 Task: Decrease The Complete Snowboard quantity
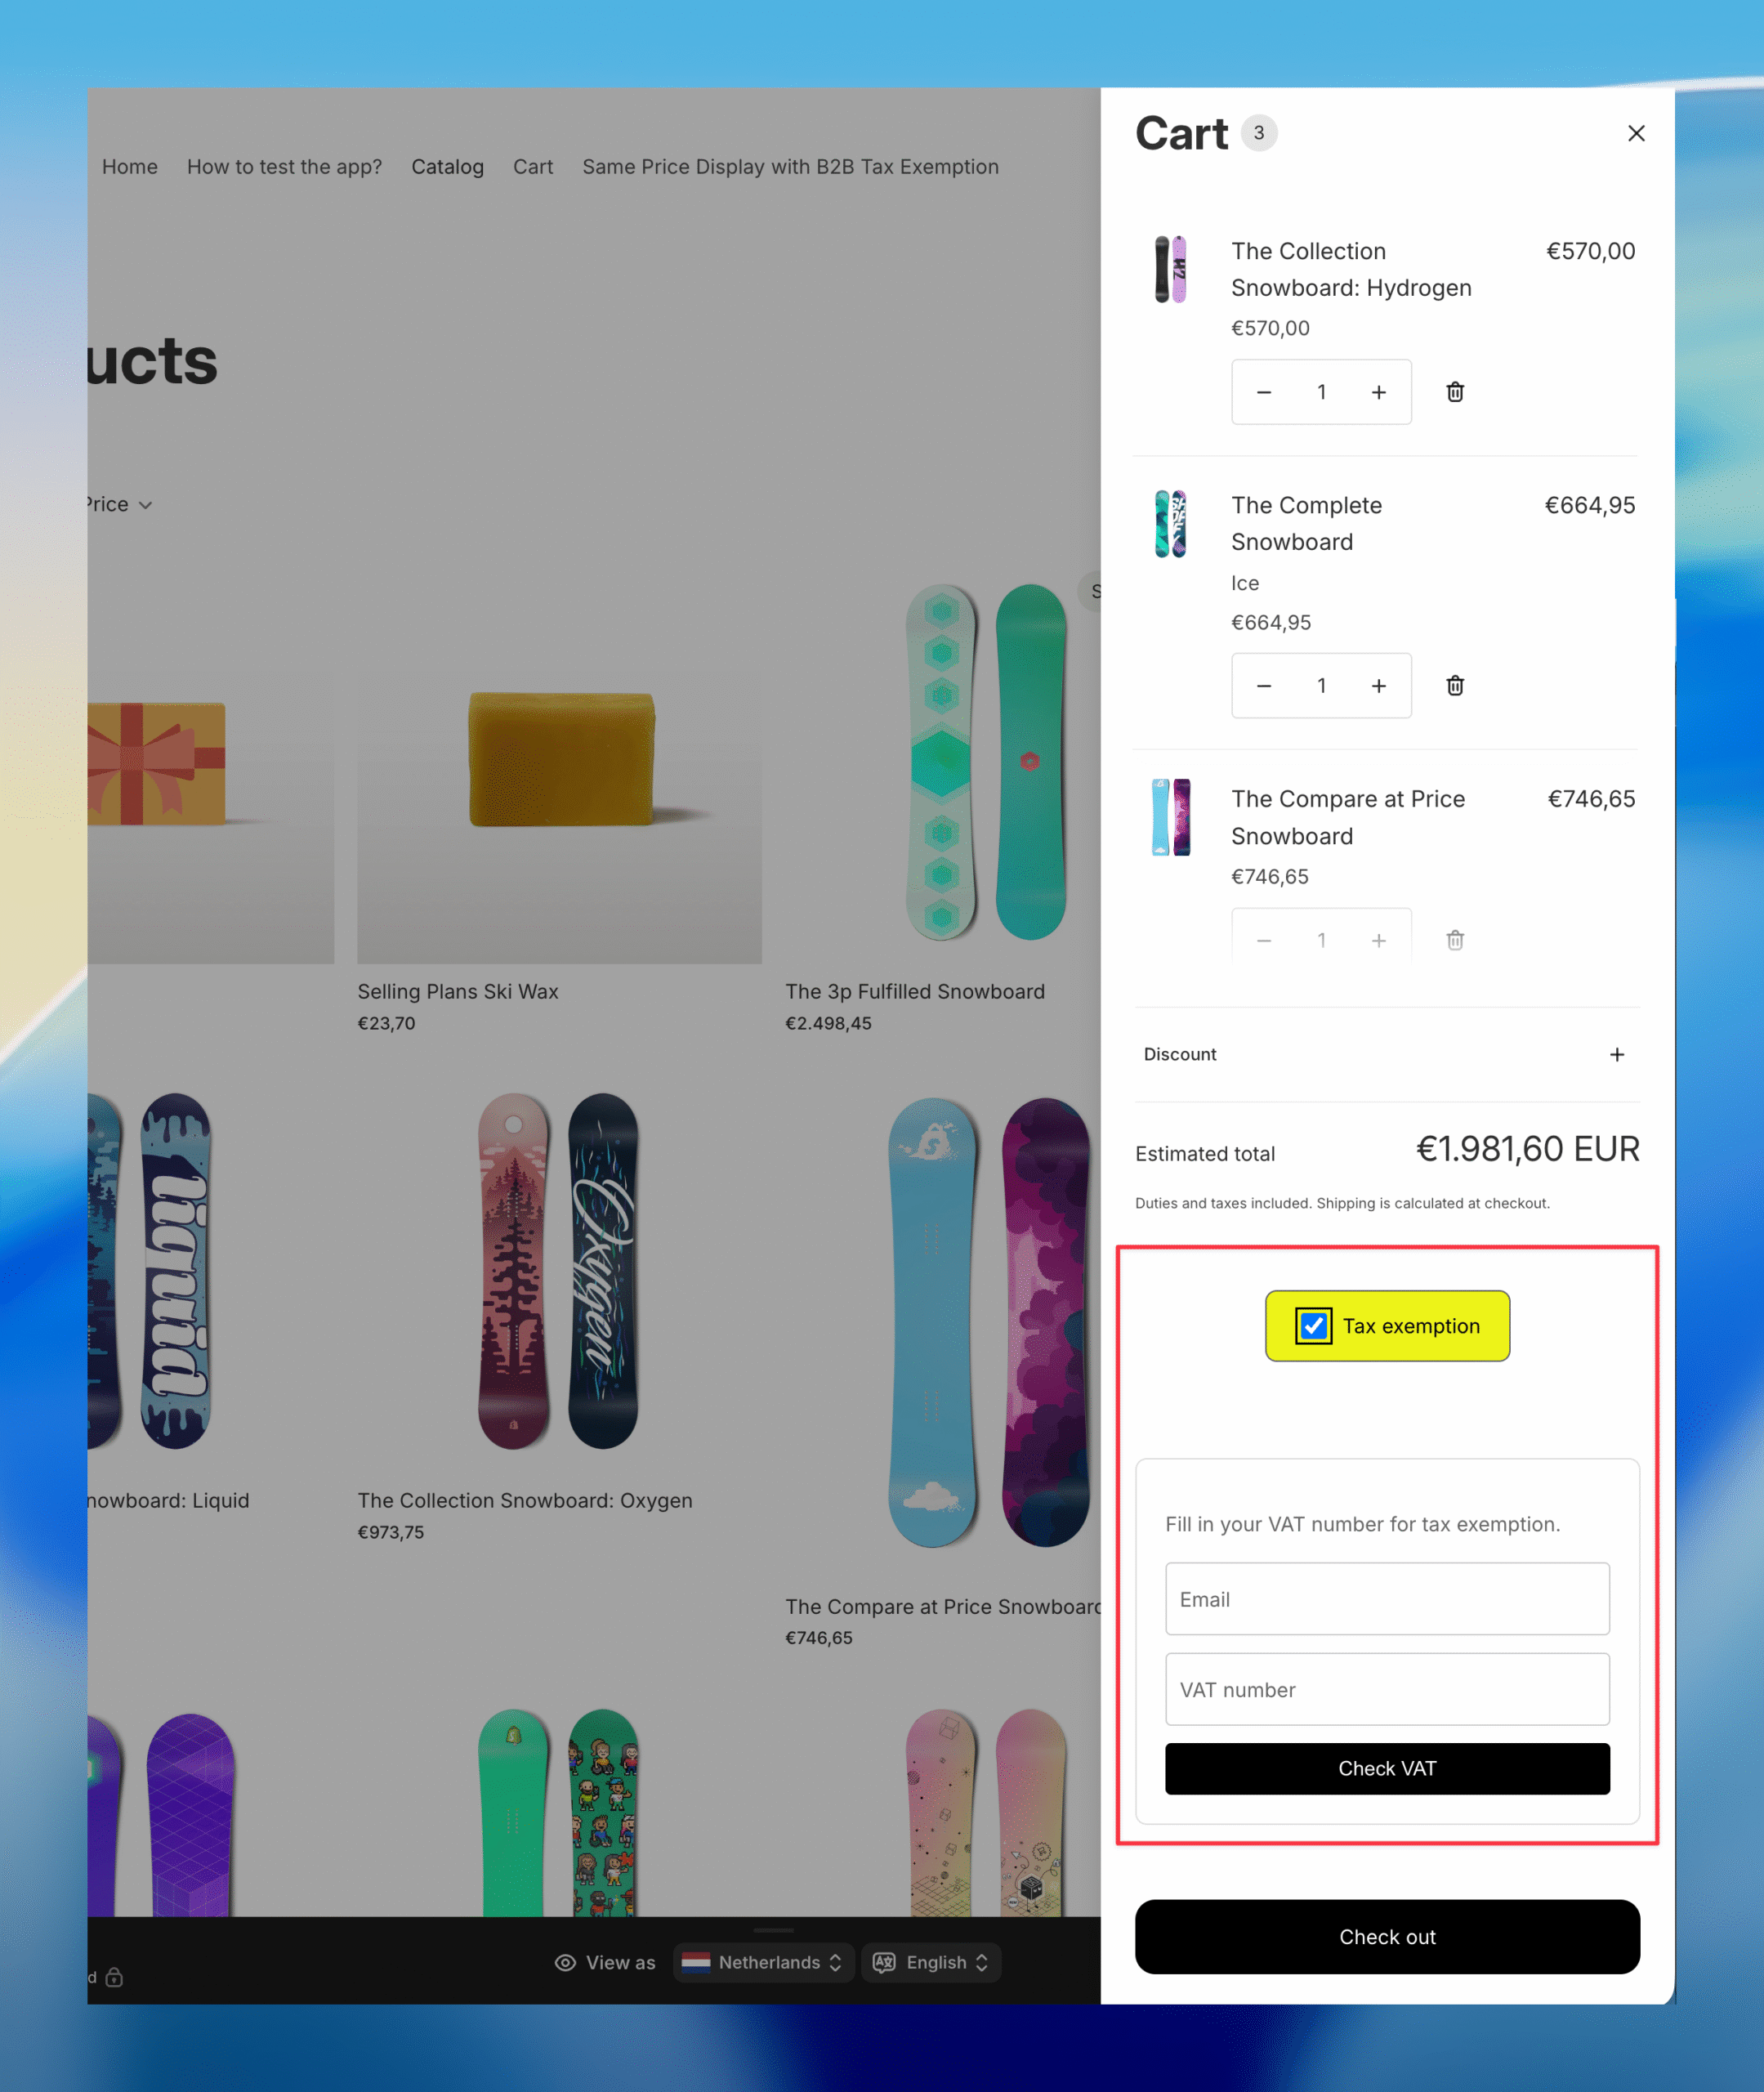point(1264,686)
